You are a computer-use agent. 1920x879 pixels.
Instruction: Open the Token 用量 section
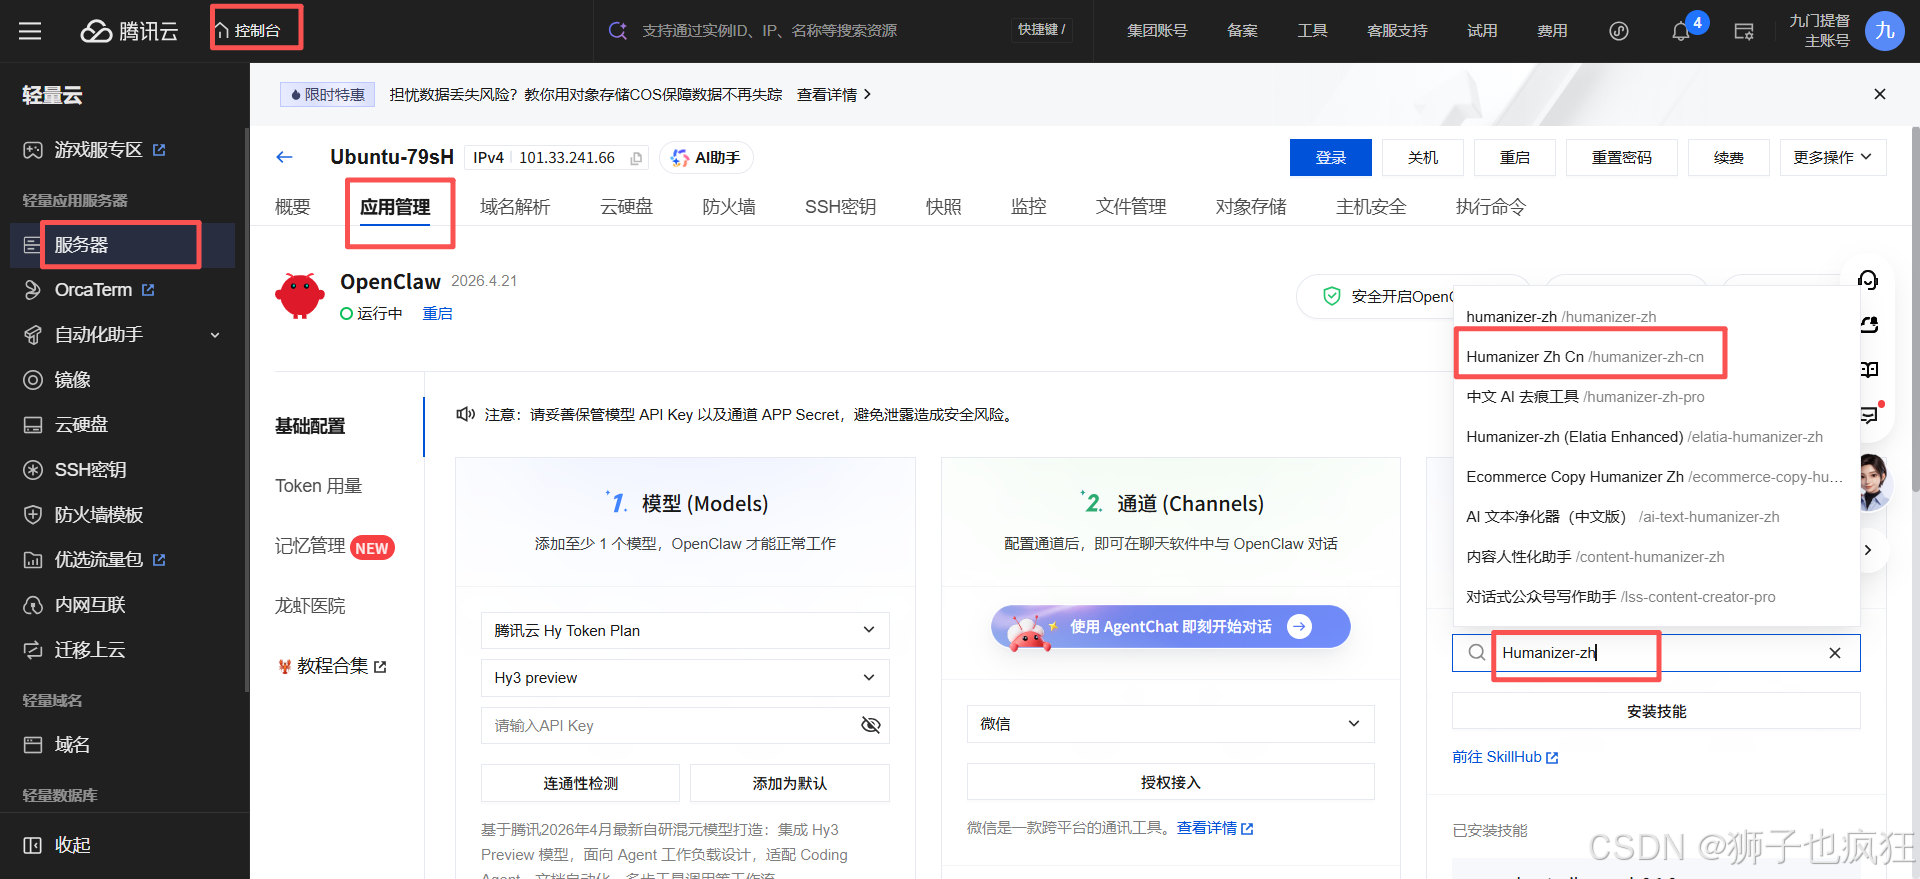318,486
